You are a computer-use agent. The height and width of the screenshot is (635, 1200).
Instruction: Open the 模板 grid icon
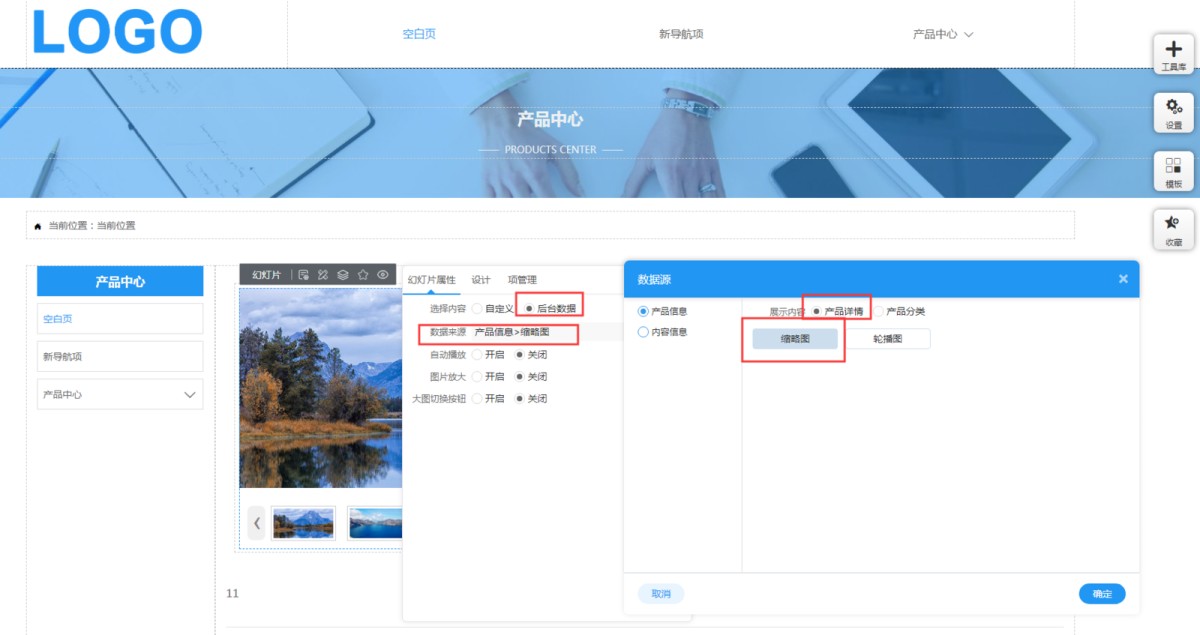pyautogui.click(x=1174, y=171)
